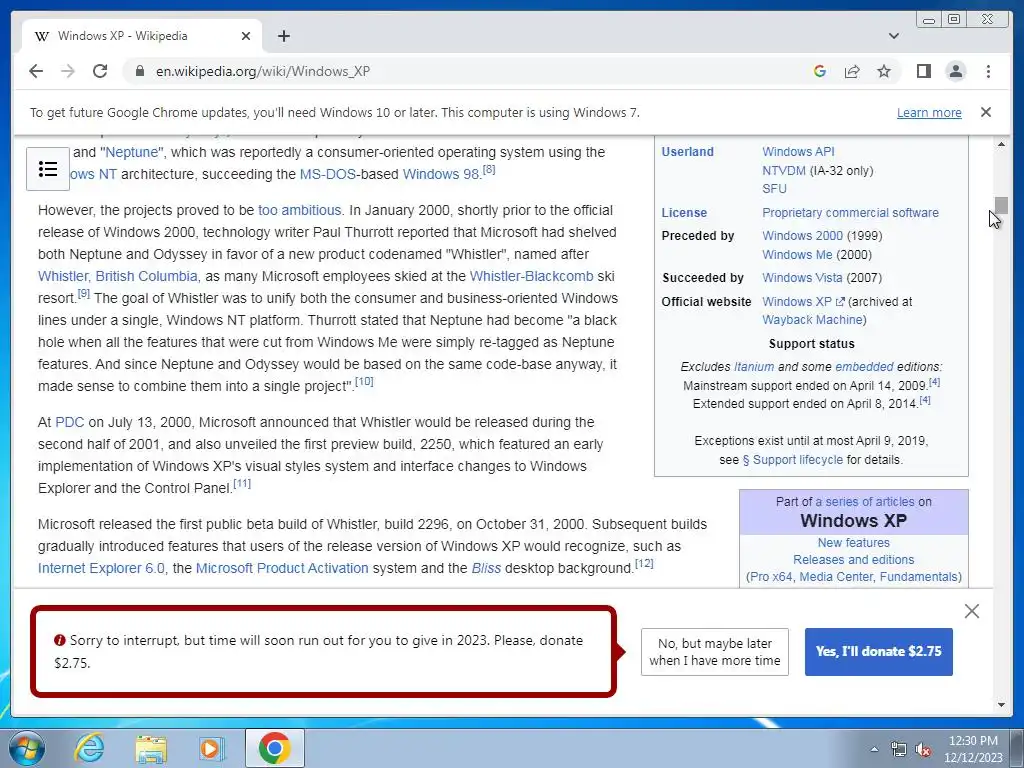The height and width of the screenshot is (768, 1024).
Task: Click the lock icon in the address bar
Action: (x=139, y=71)
